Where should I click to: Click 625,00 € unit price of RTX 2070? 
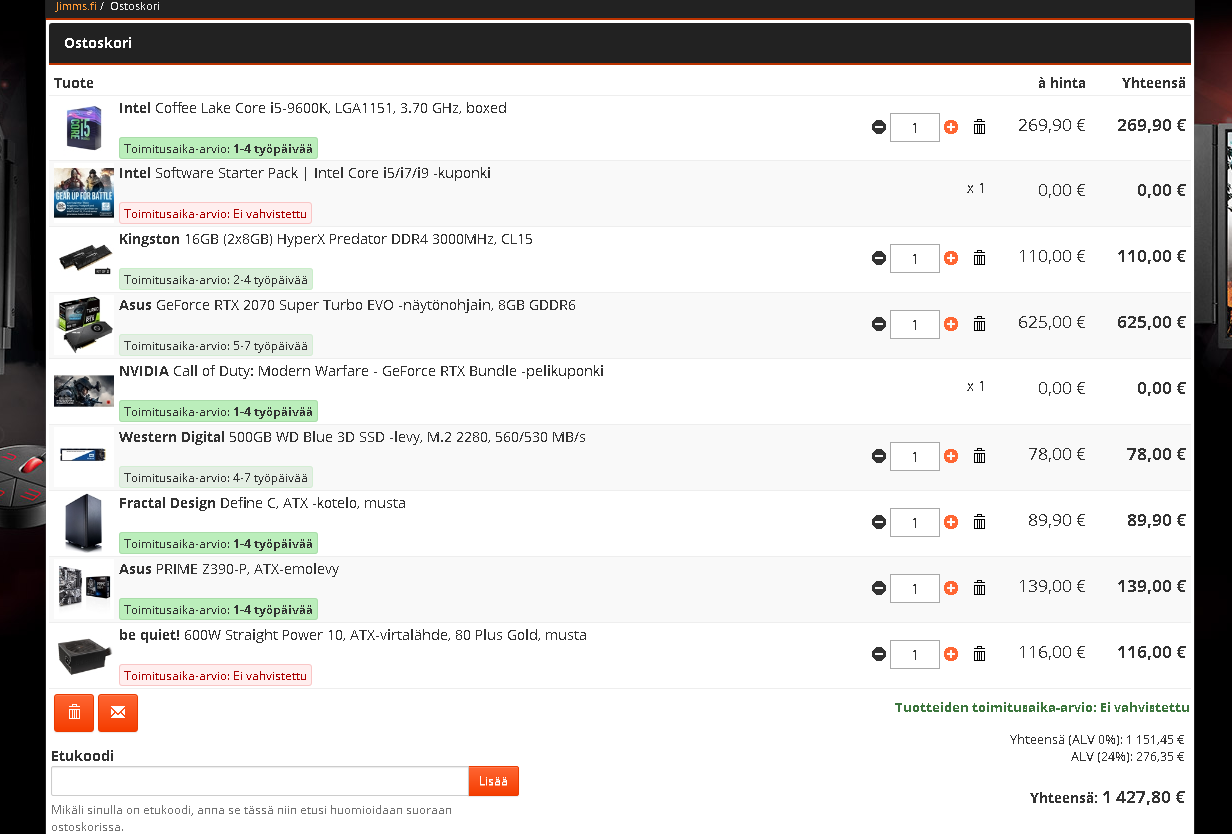(x=1052, y=322)
